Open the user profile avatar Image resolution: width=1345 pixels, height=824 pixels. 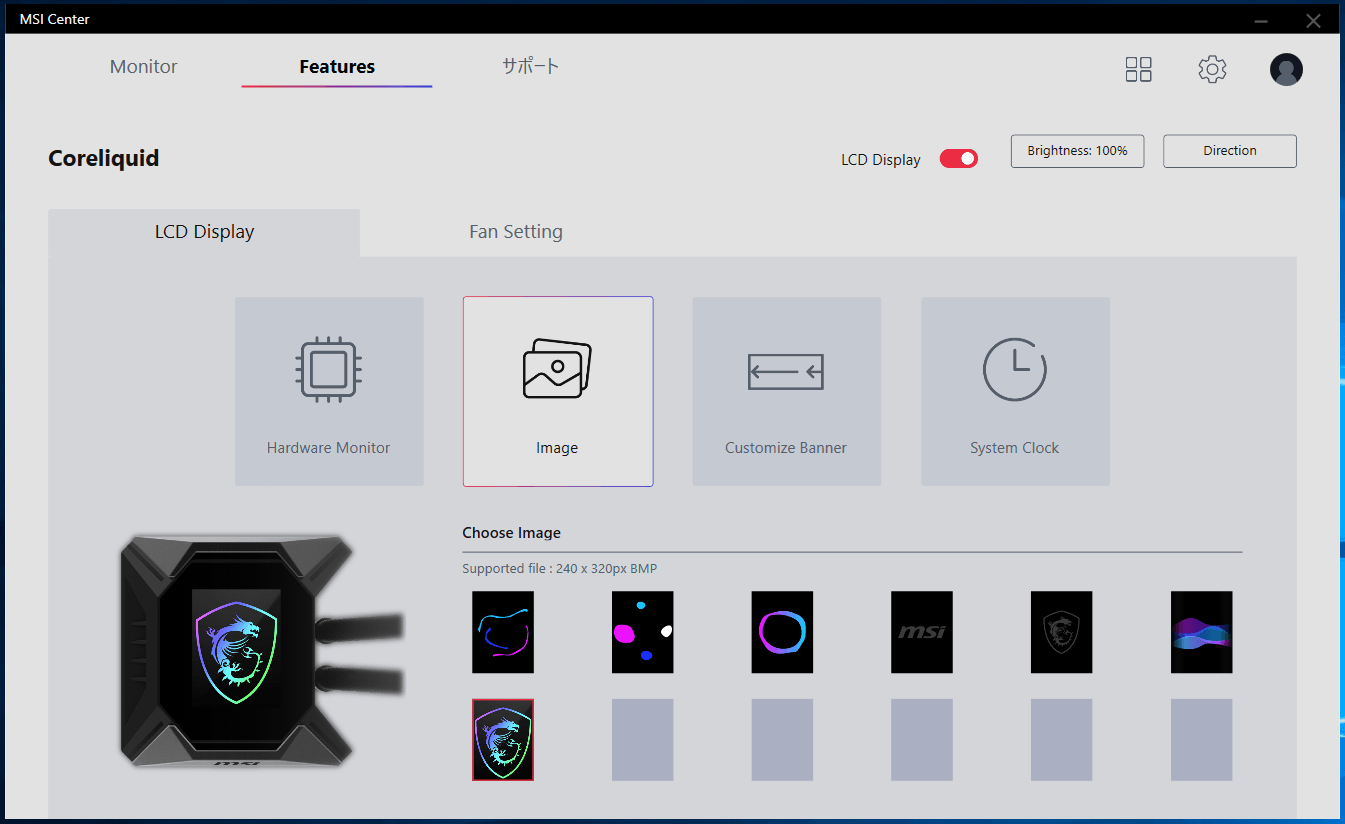1286,69
